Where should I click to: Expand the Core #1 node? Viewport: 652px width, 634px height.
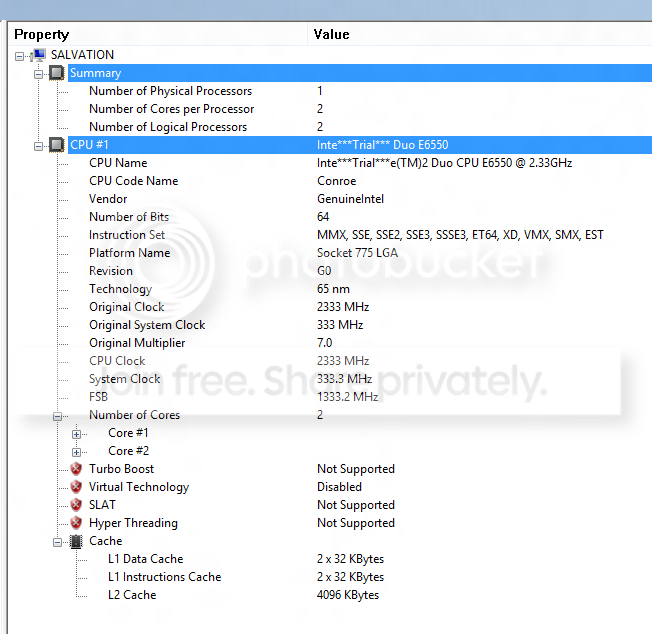pos(77,434)
